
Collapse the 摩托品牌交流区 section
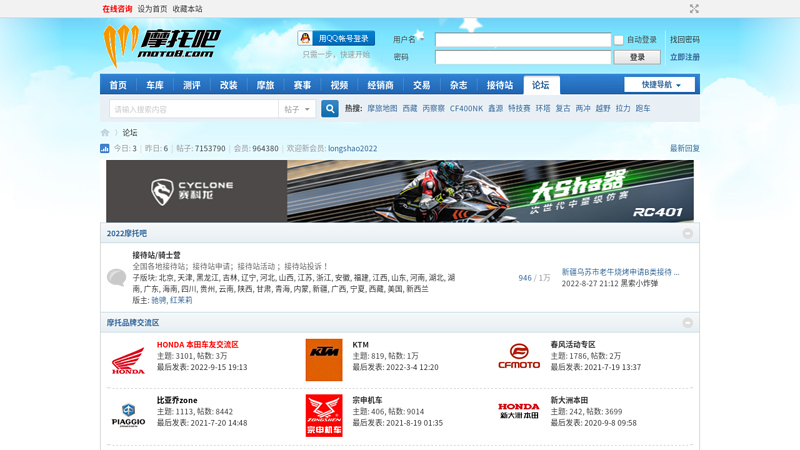pyautogui.click(x=688, y=322)
